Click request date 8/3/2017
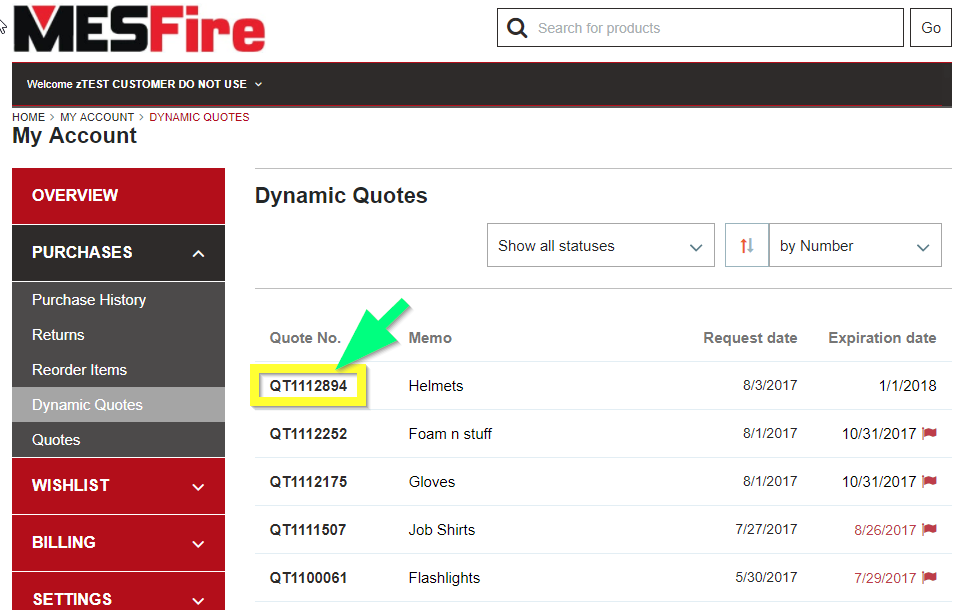 pyautogui.click(x=770, y=385)
